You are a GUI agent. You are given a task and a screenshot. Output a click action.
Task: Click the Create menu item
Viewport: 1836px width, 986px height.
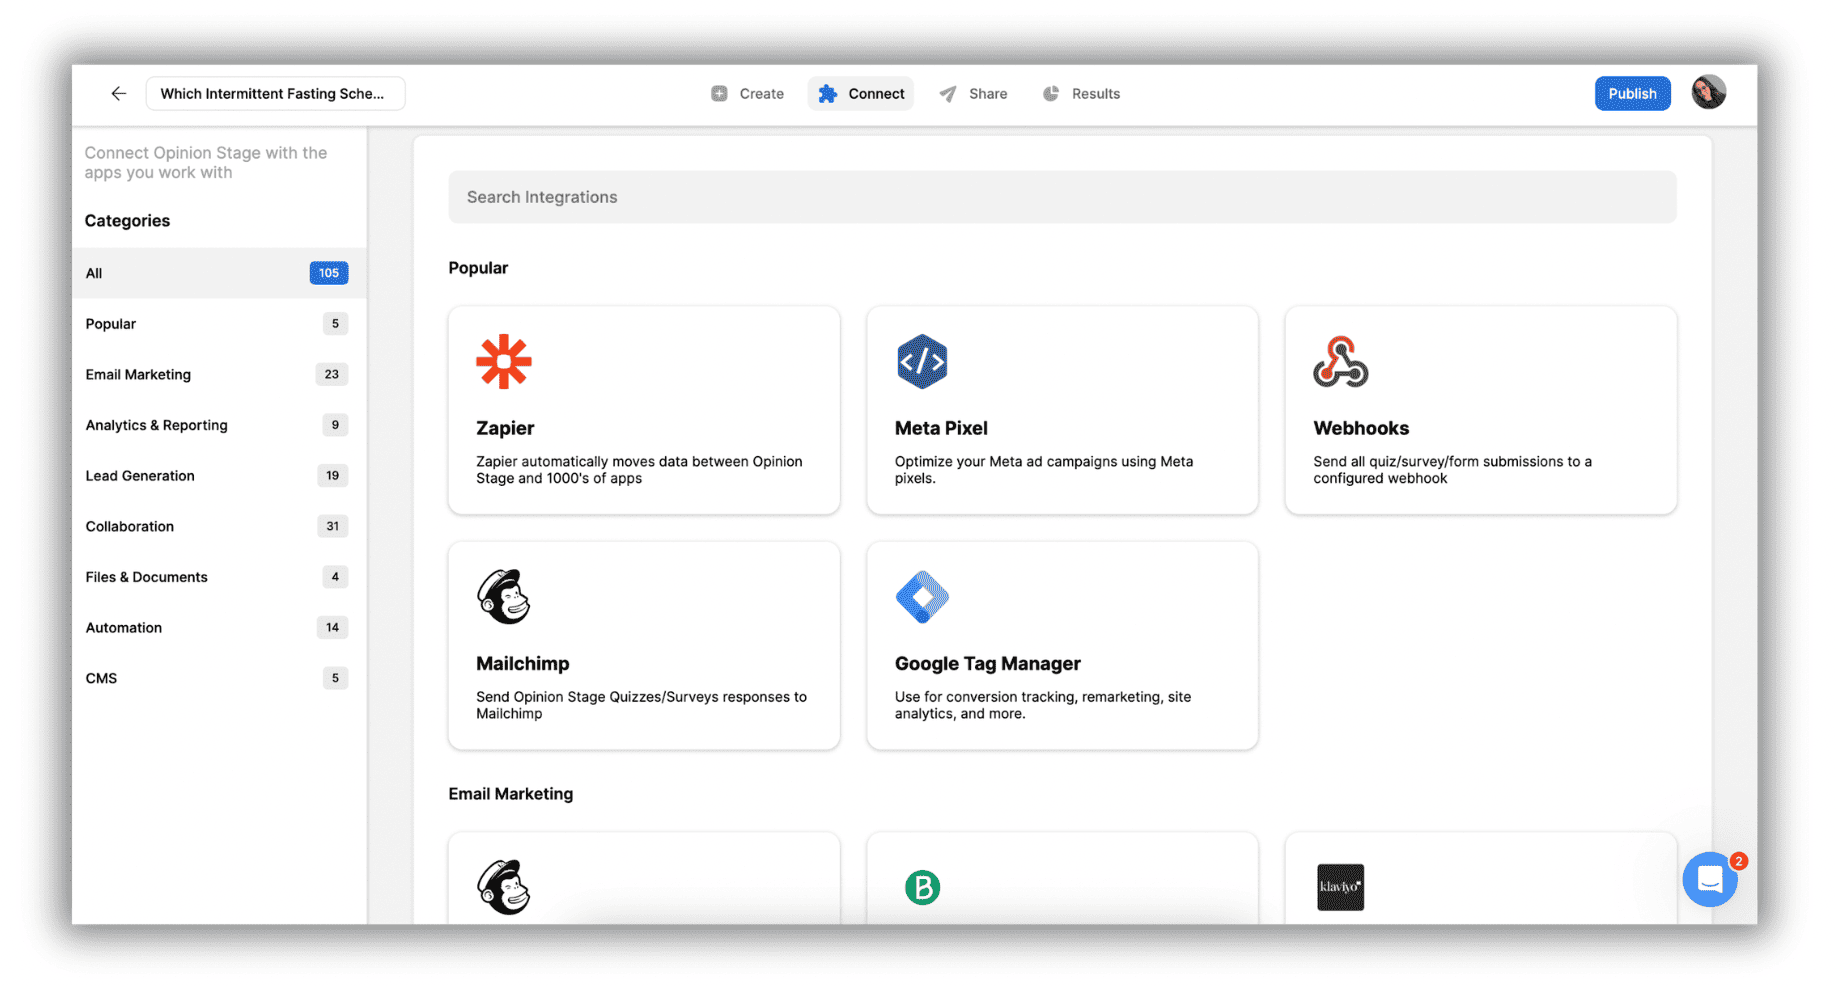[x=747, y=93]
